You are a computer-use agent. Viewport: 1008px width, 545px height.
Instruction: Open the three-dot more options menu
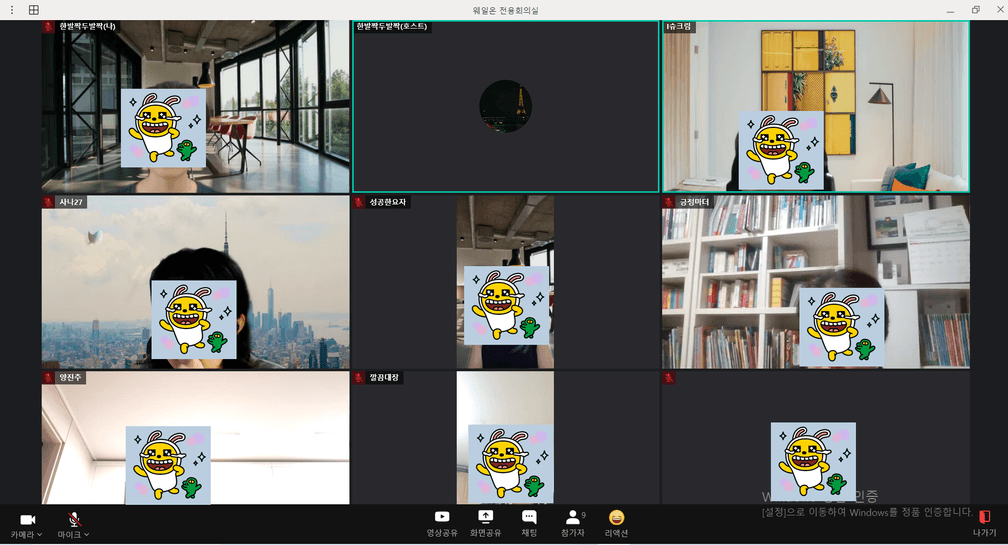click(x=12, y=10)
